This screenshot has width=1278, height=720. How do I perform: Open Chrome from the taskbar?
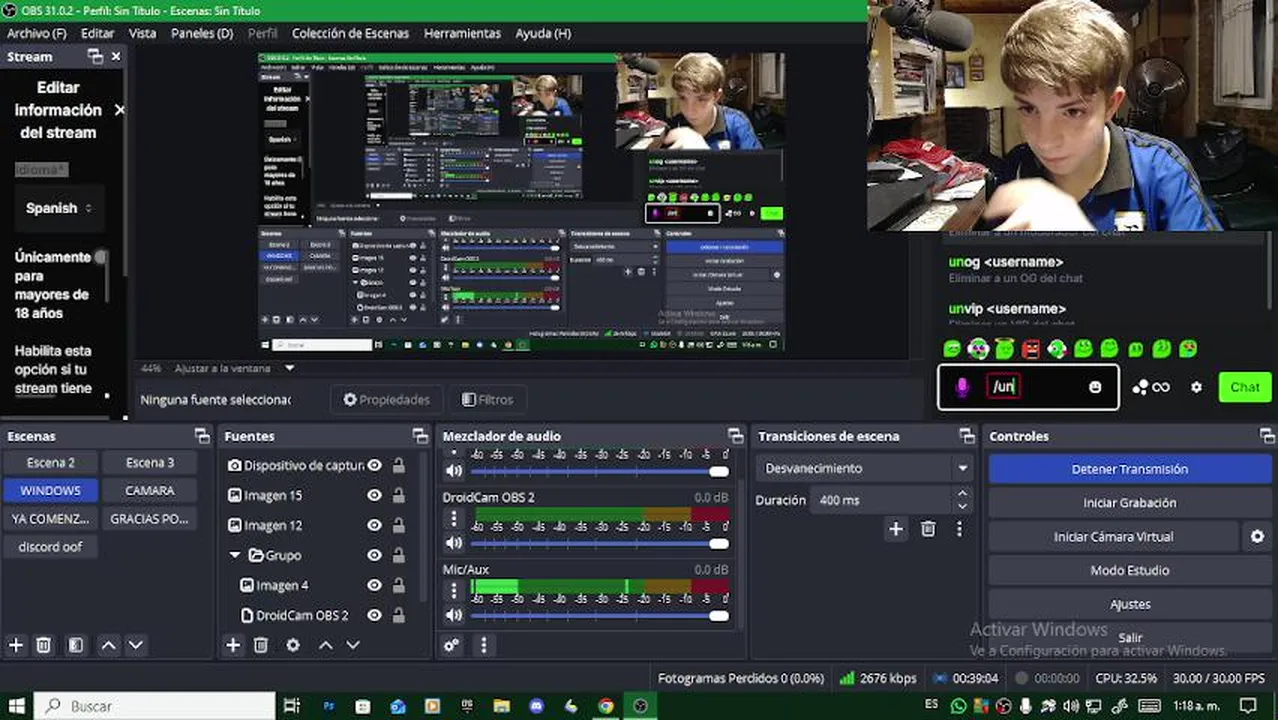[606, 706]
